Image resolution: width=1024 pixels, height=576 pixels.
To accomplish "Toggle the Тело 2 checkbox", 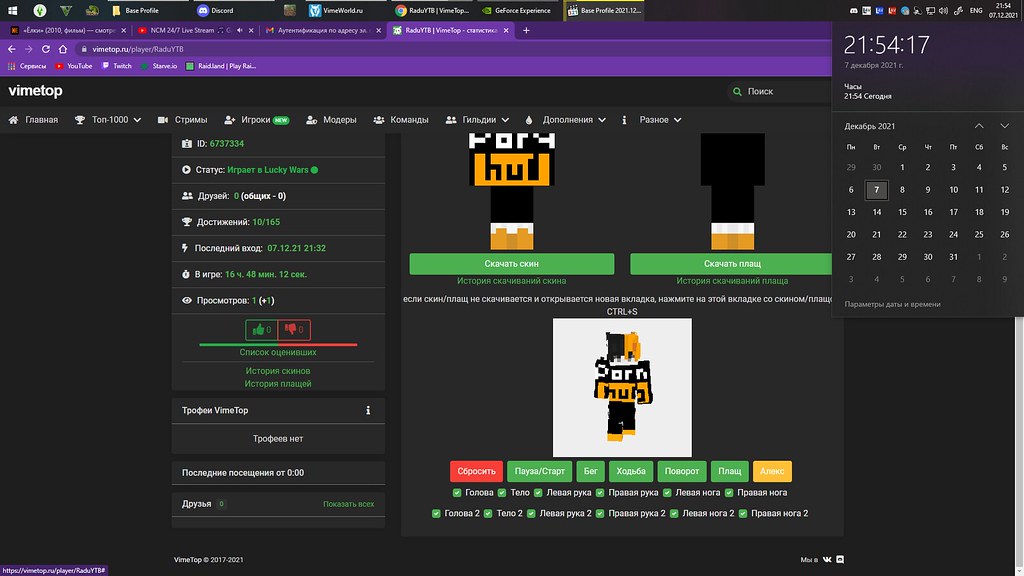I will [489, 513].
